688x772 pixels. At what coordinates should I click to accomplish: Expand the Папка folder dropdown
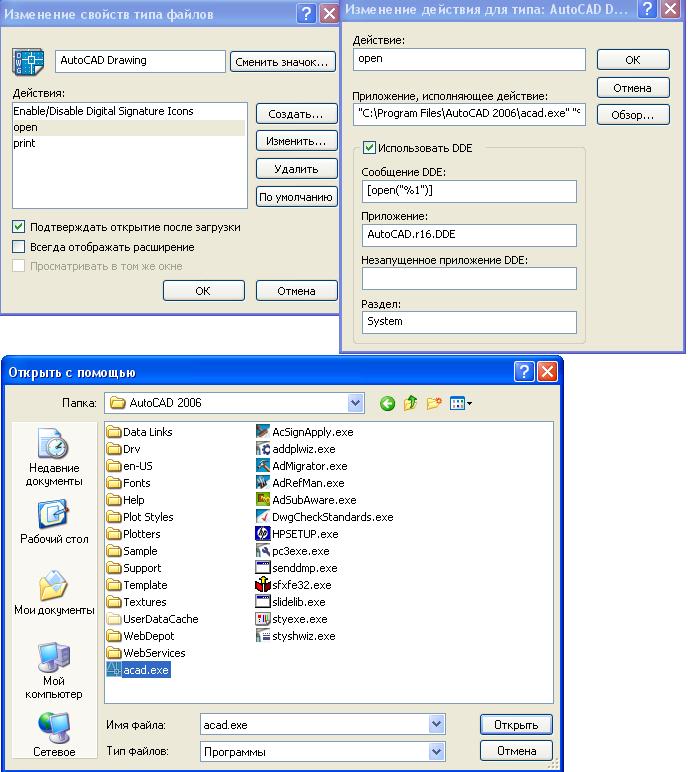(355, 403)
